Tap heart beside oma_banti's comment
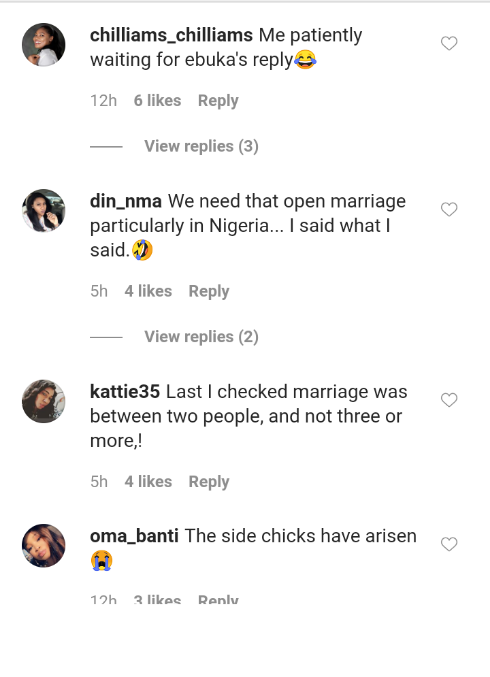 [449, 544]
